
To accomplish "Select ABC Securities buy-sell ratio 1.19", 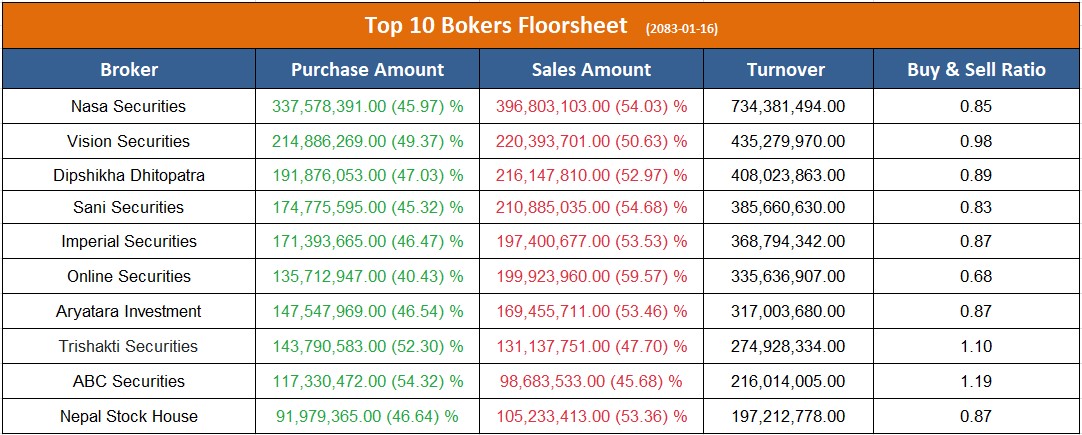I will click(976, 381).
